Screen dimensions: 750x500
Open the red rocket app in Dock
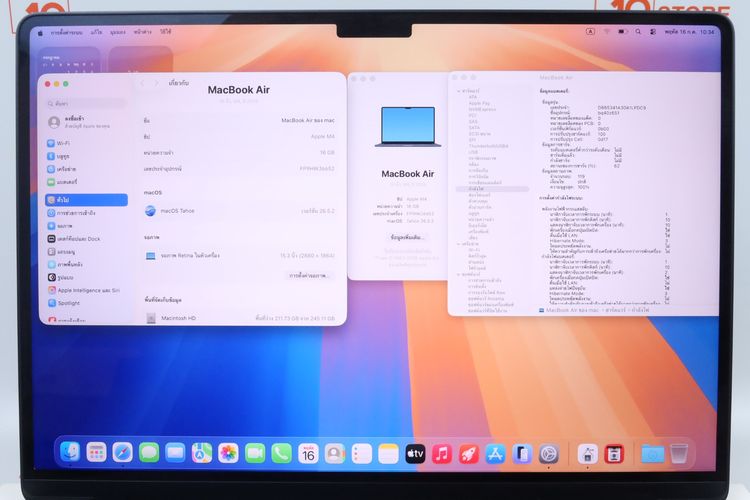[469, 454]
